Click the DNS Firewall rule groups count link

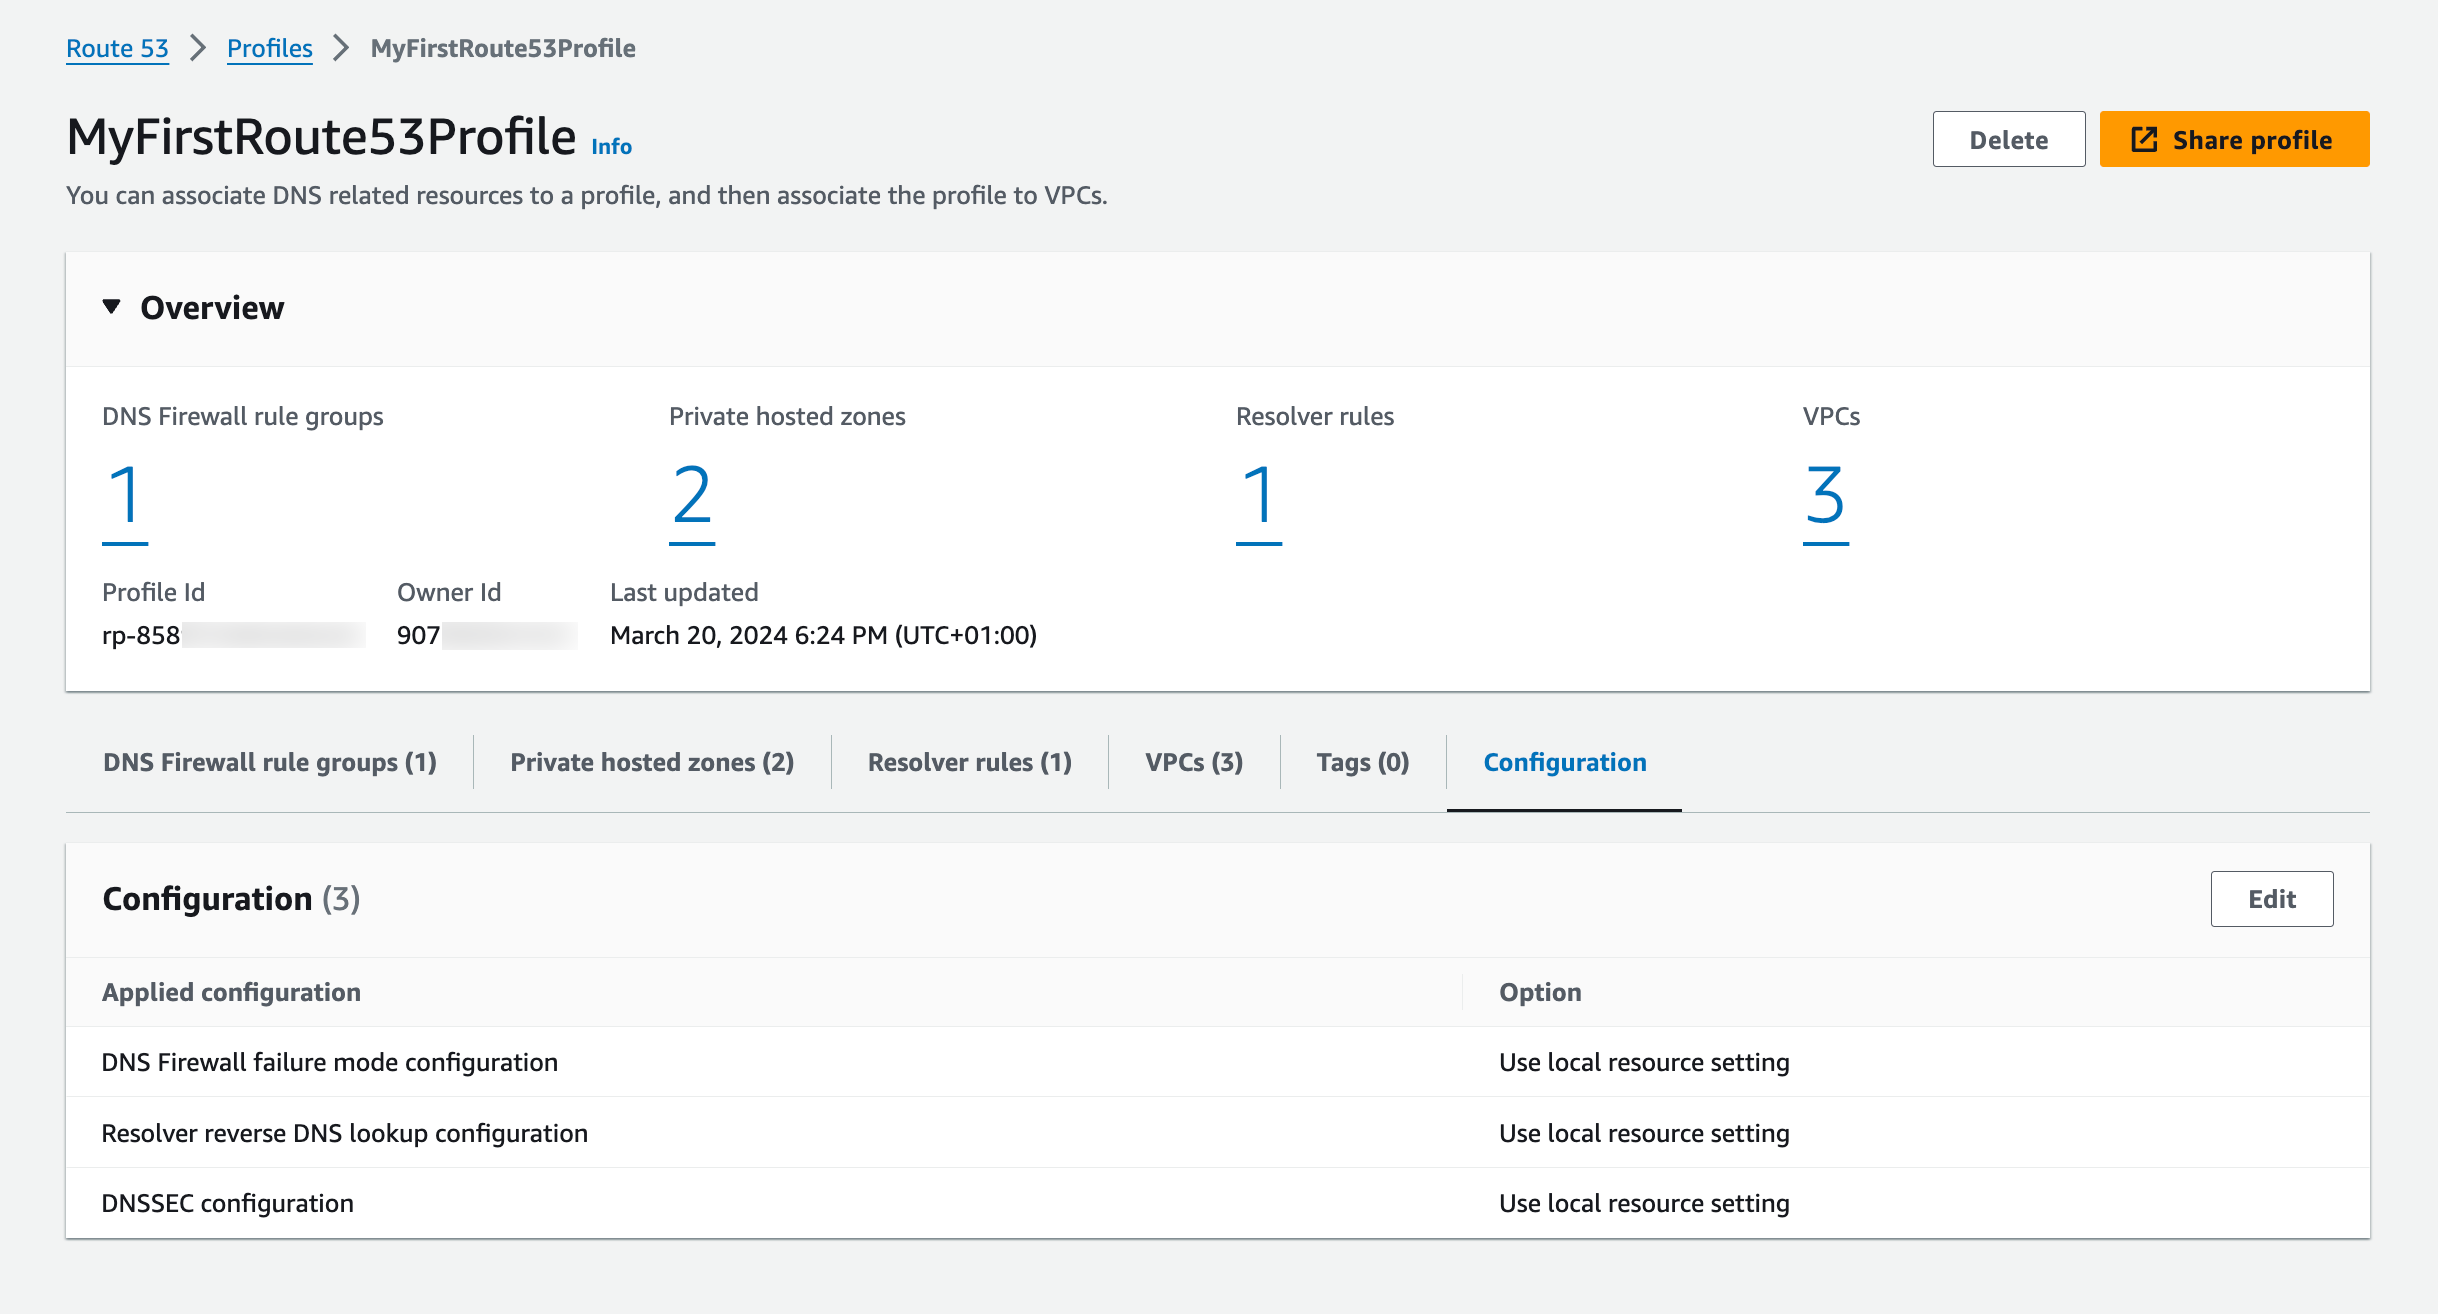(x=125, y=497)
